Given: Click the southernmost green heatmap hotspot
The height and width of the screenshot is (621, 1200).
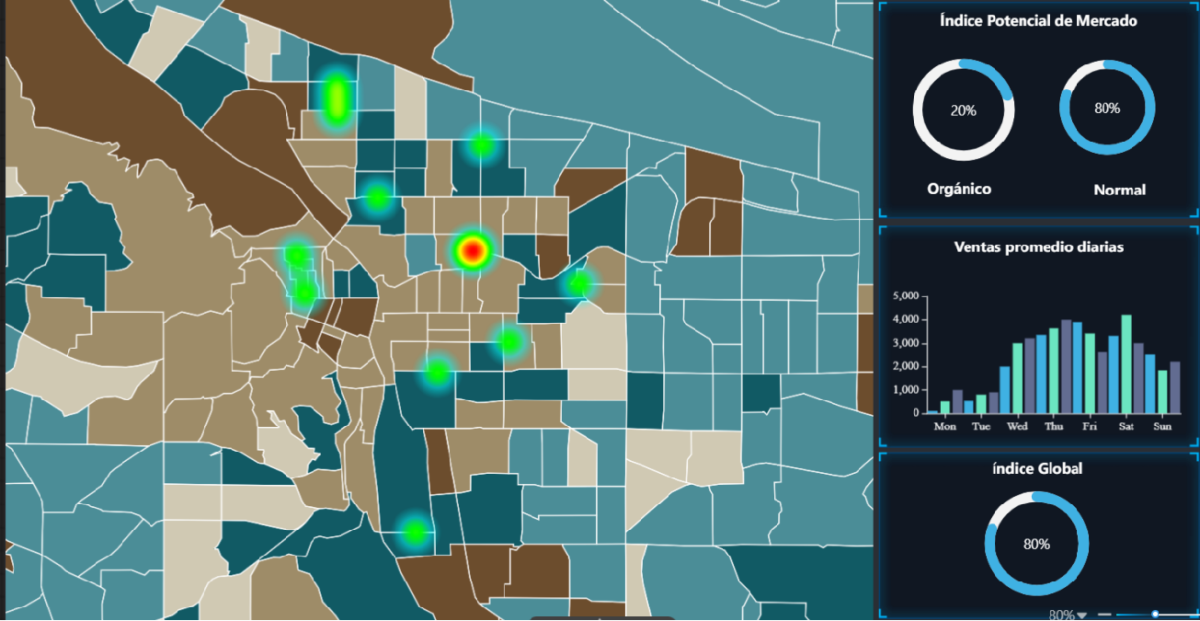Looking at the screenshot, I should pos(414,532).
